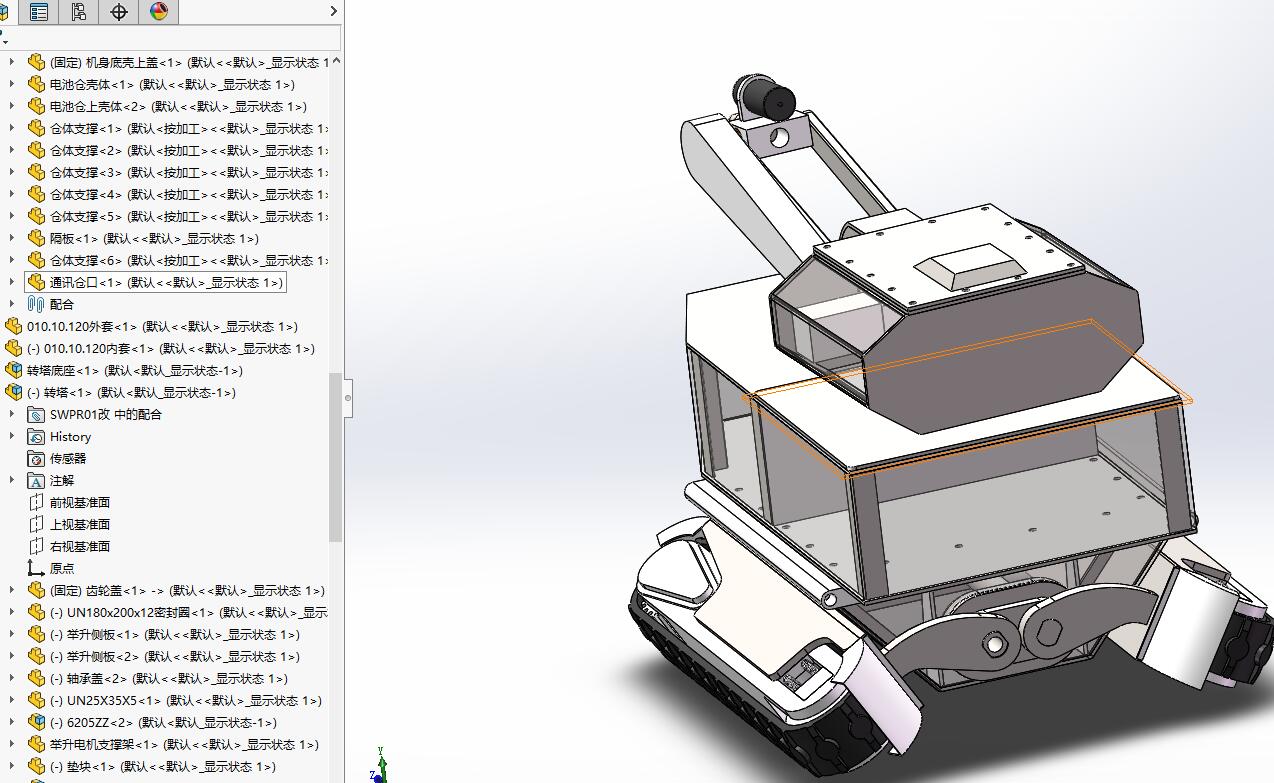This screenshot has width=1274, height=783.
Task: Select 仓体支撑<3> part icon
Action: (36, 172)
